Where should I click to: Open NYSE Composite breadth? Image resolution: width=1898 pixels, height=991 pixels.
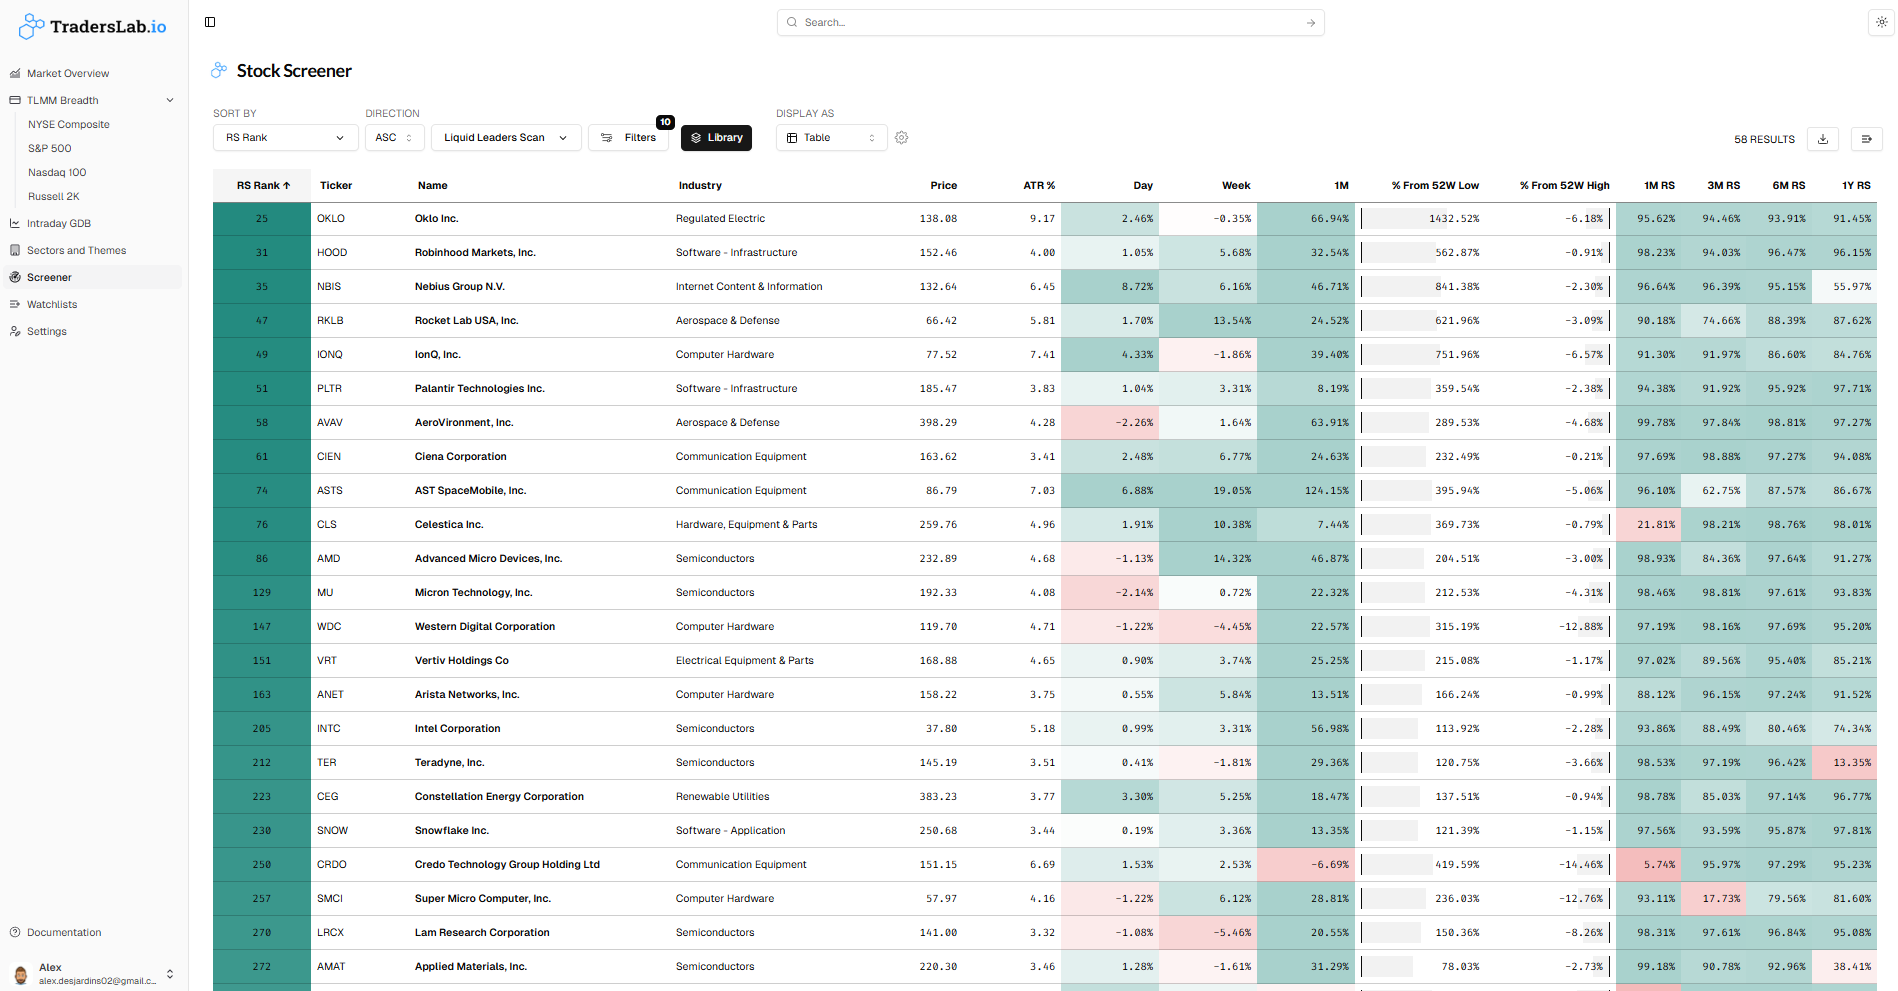(69, 124)
